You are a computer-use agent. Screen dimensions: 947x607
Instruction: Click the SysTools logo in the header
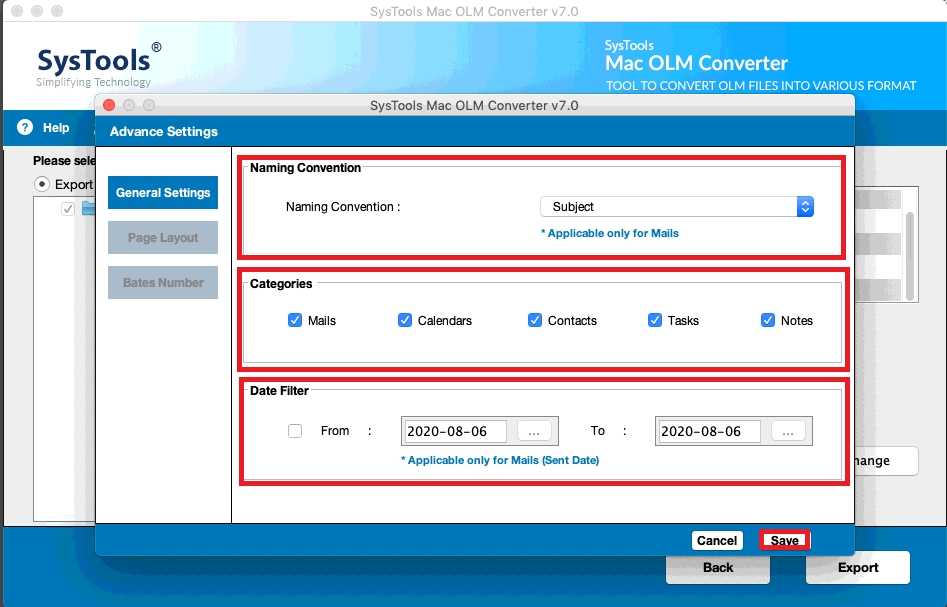coord(98,65)
